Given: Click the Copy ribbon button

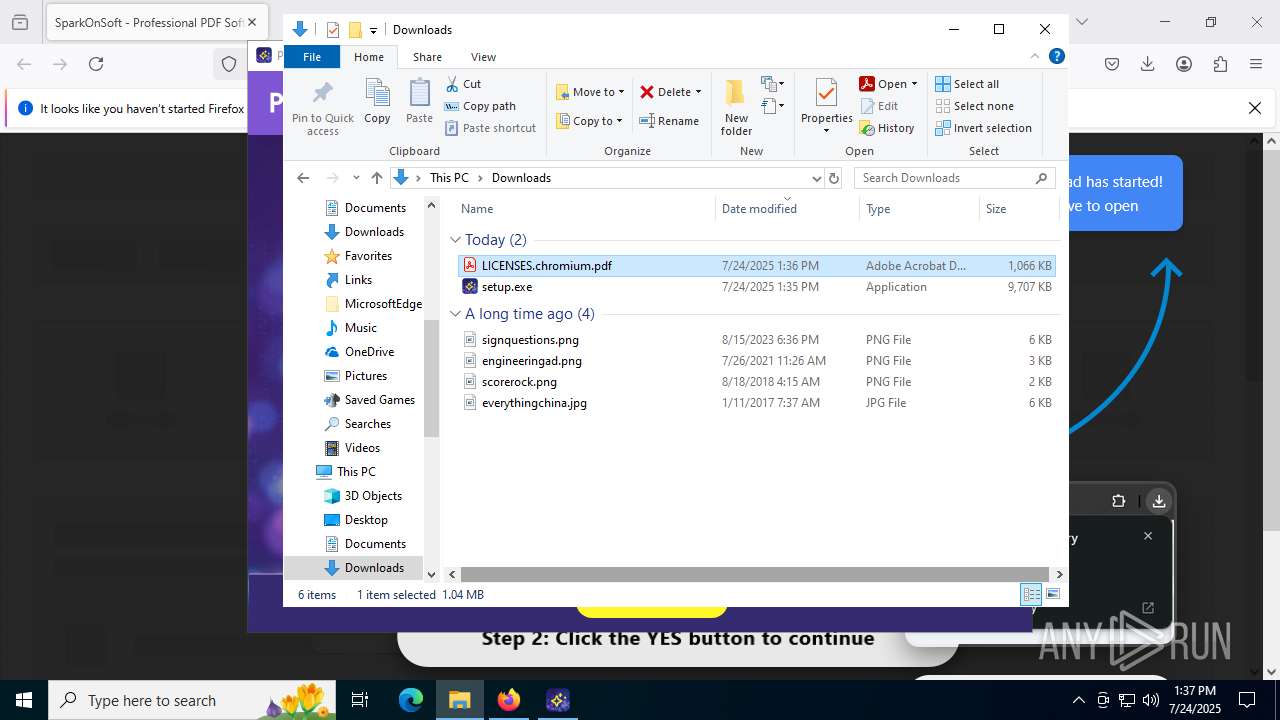Looking at the screenshot, I should [377, 101].
